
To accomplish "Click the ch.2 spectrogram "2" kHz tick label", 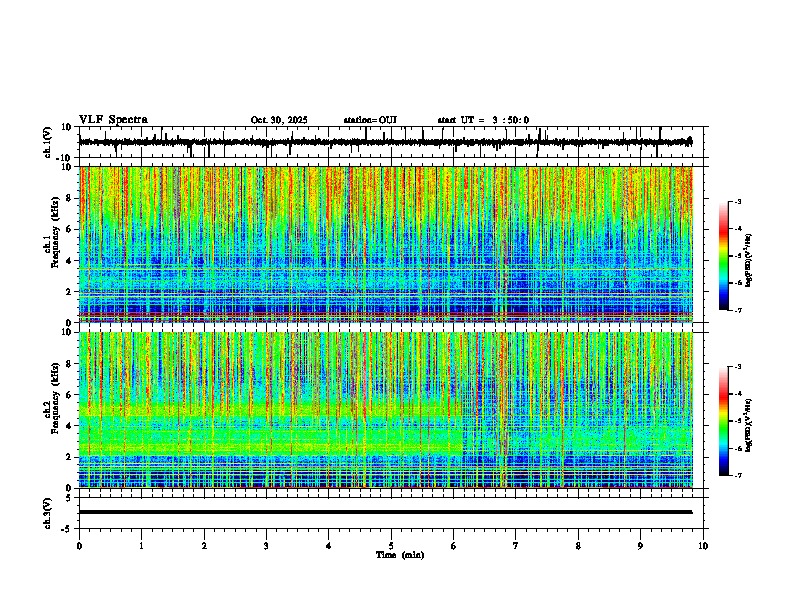I will pos(70,457).
